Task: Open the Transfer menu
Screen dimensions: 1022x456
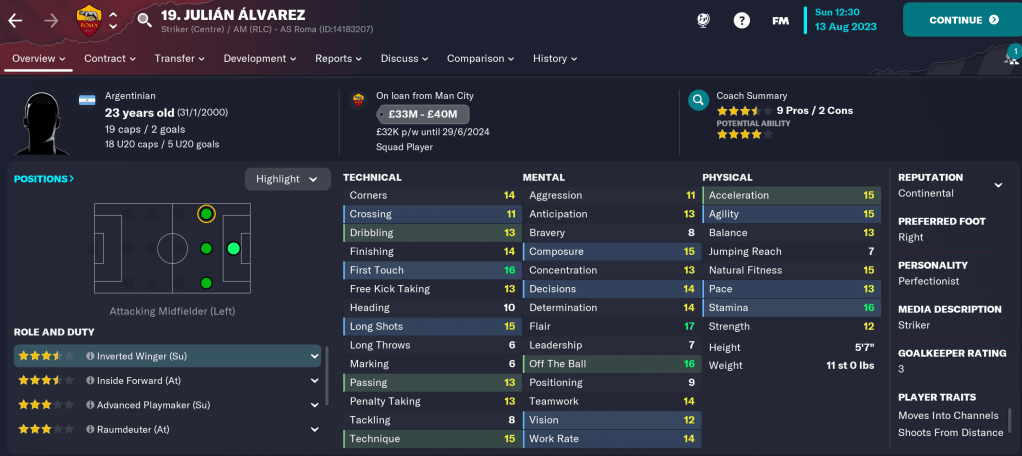Action: coord(179,59)
